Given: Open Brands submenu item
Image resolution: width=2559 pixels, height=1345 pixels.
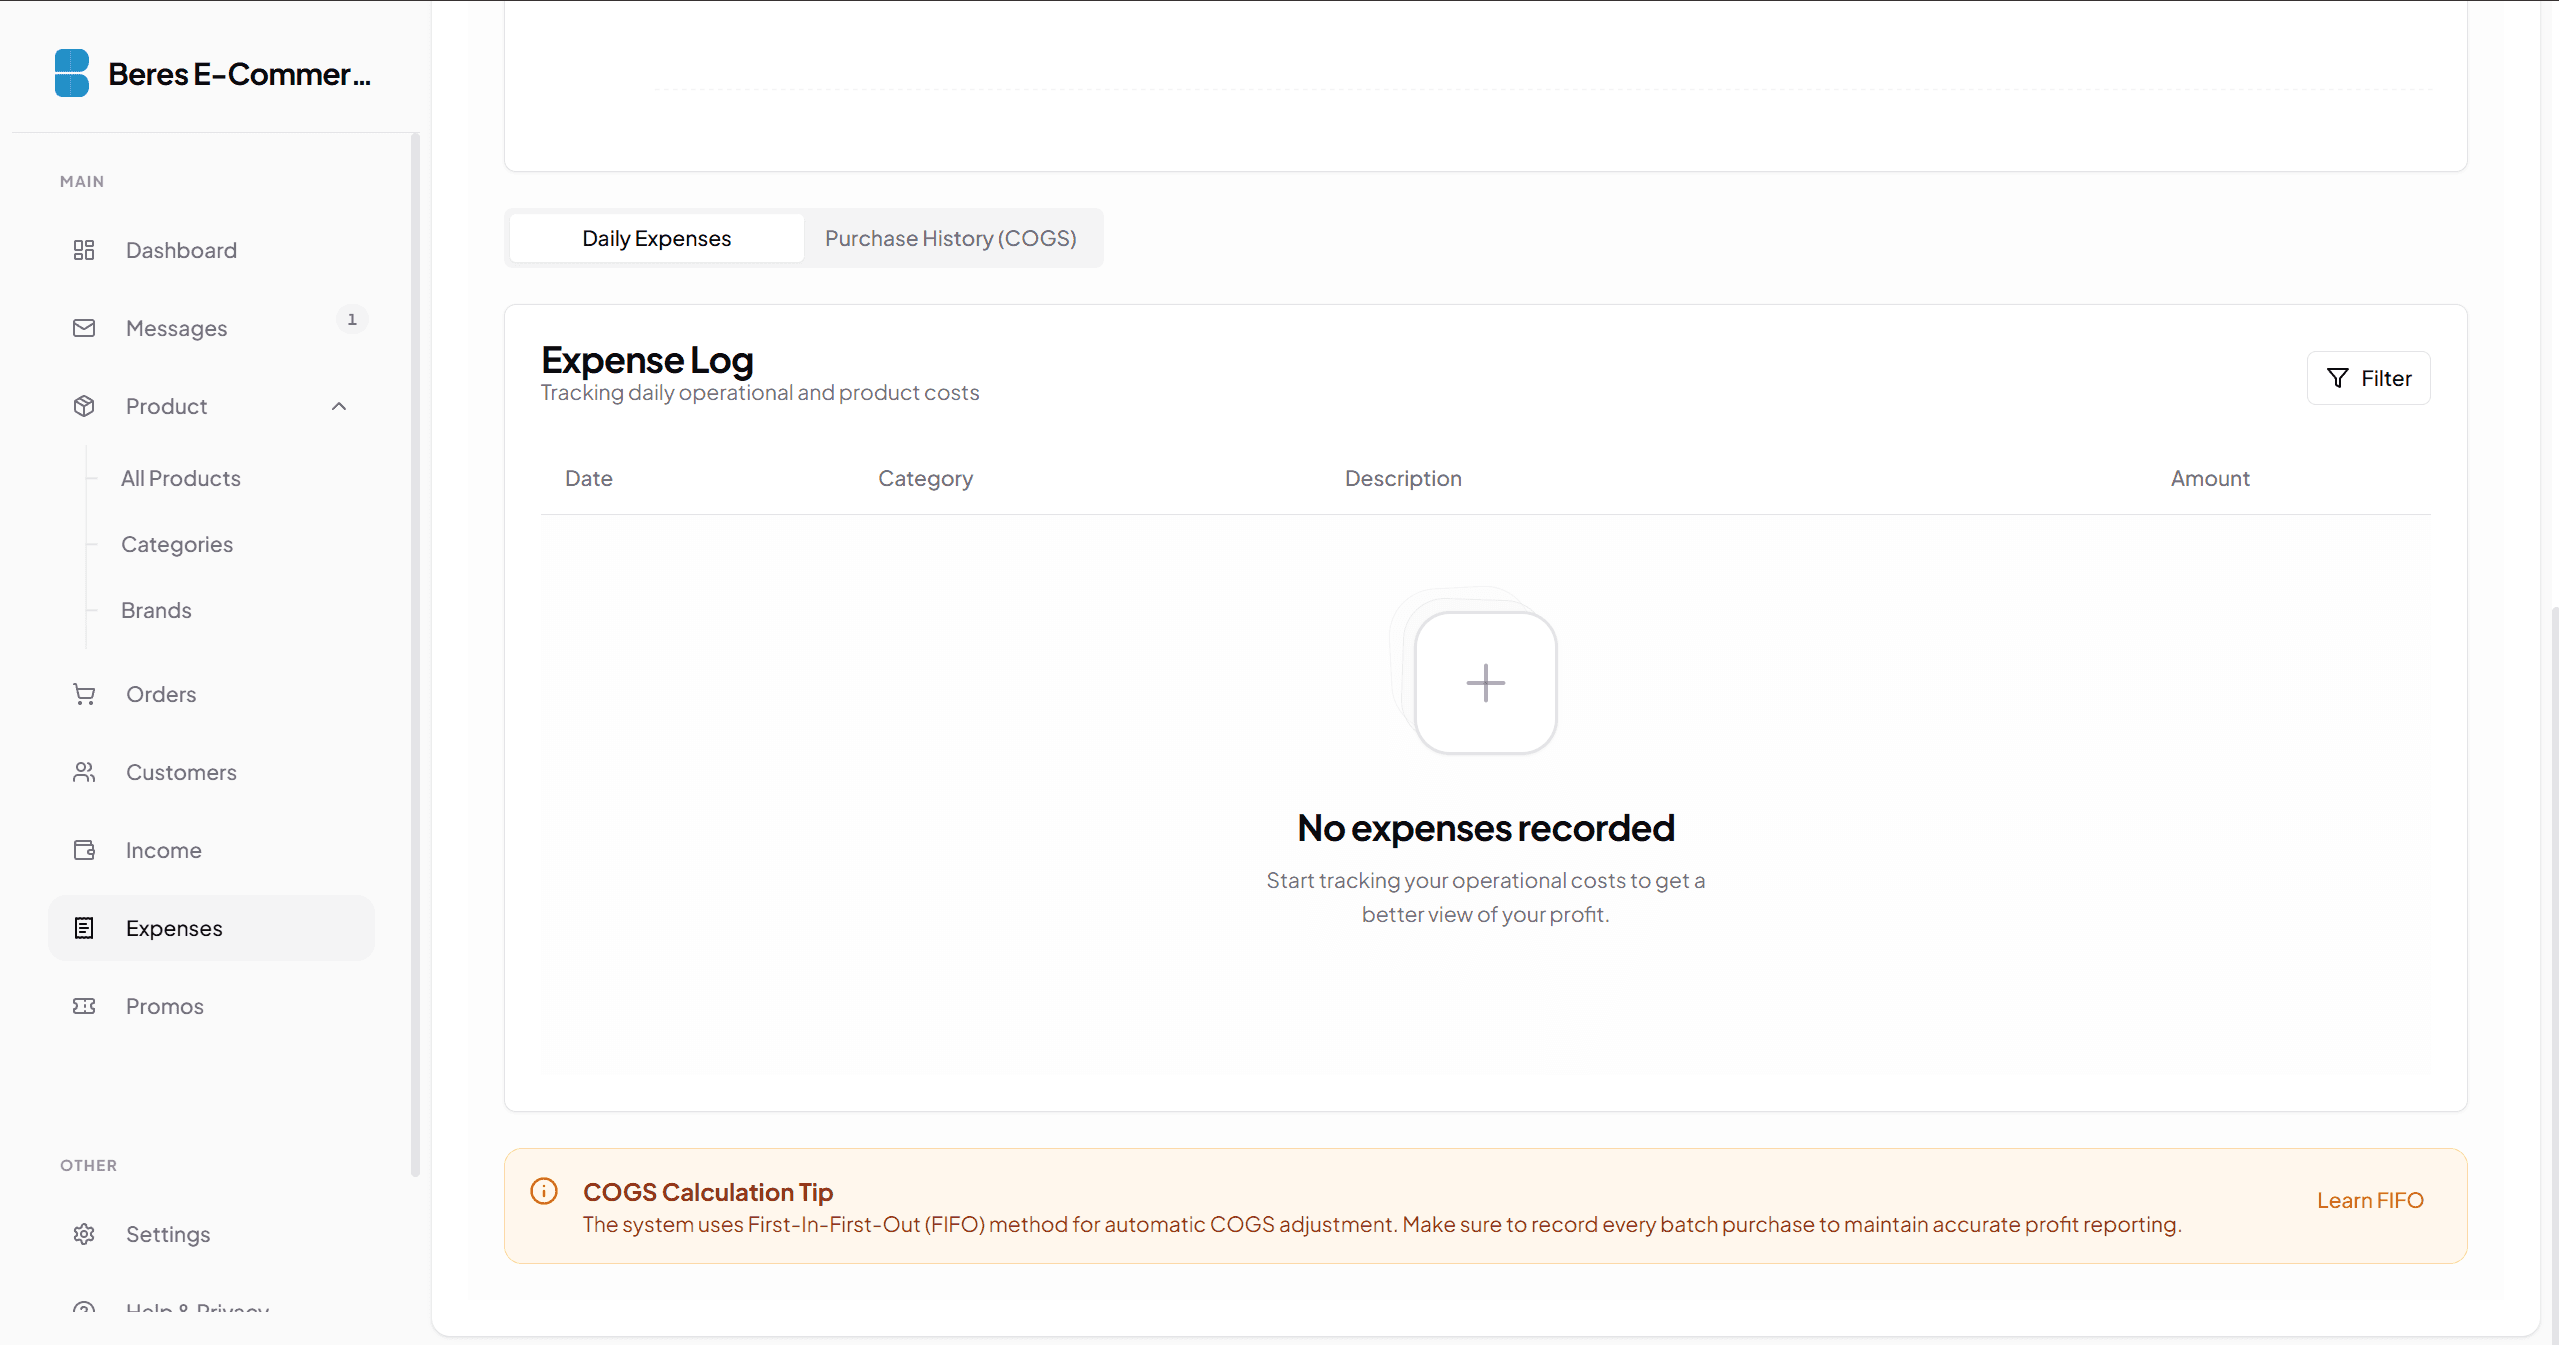Looking at the screenshot, I should [156, 610].
